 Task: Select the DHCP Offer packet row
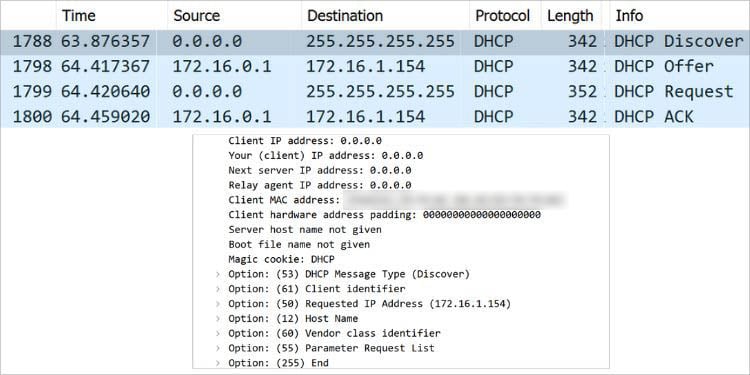point(375,66)
